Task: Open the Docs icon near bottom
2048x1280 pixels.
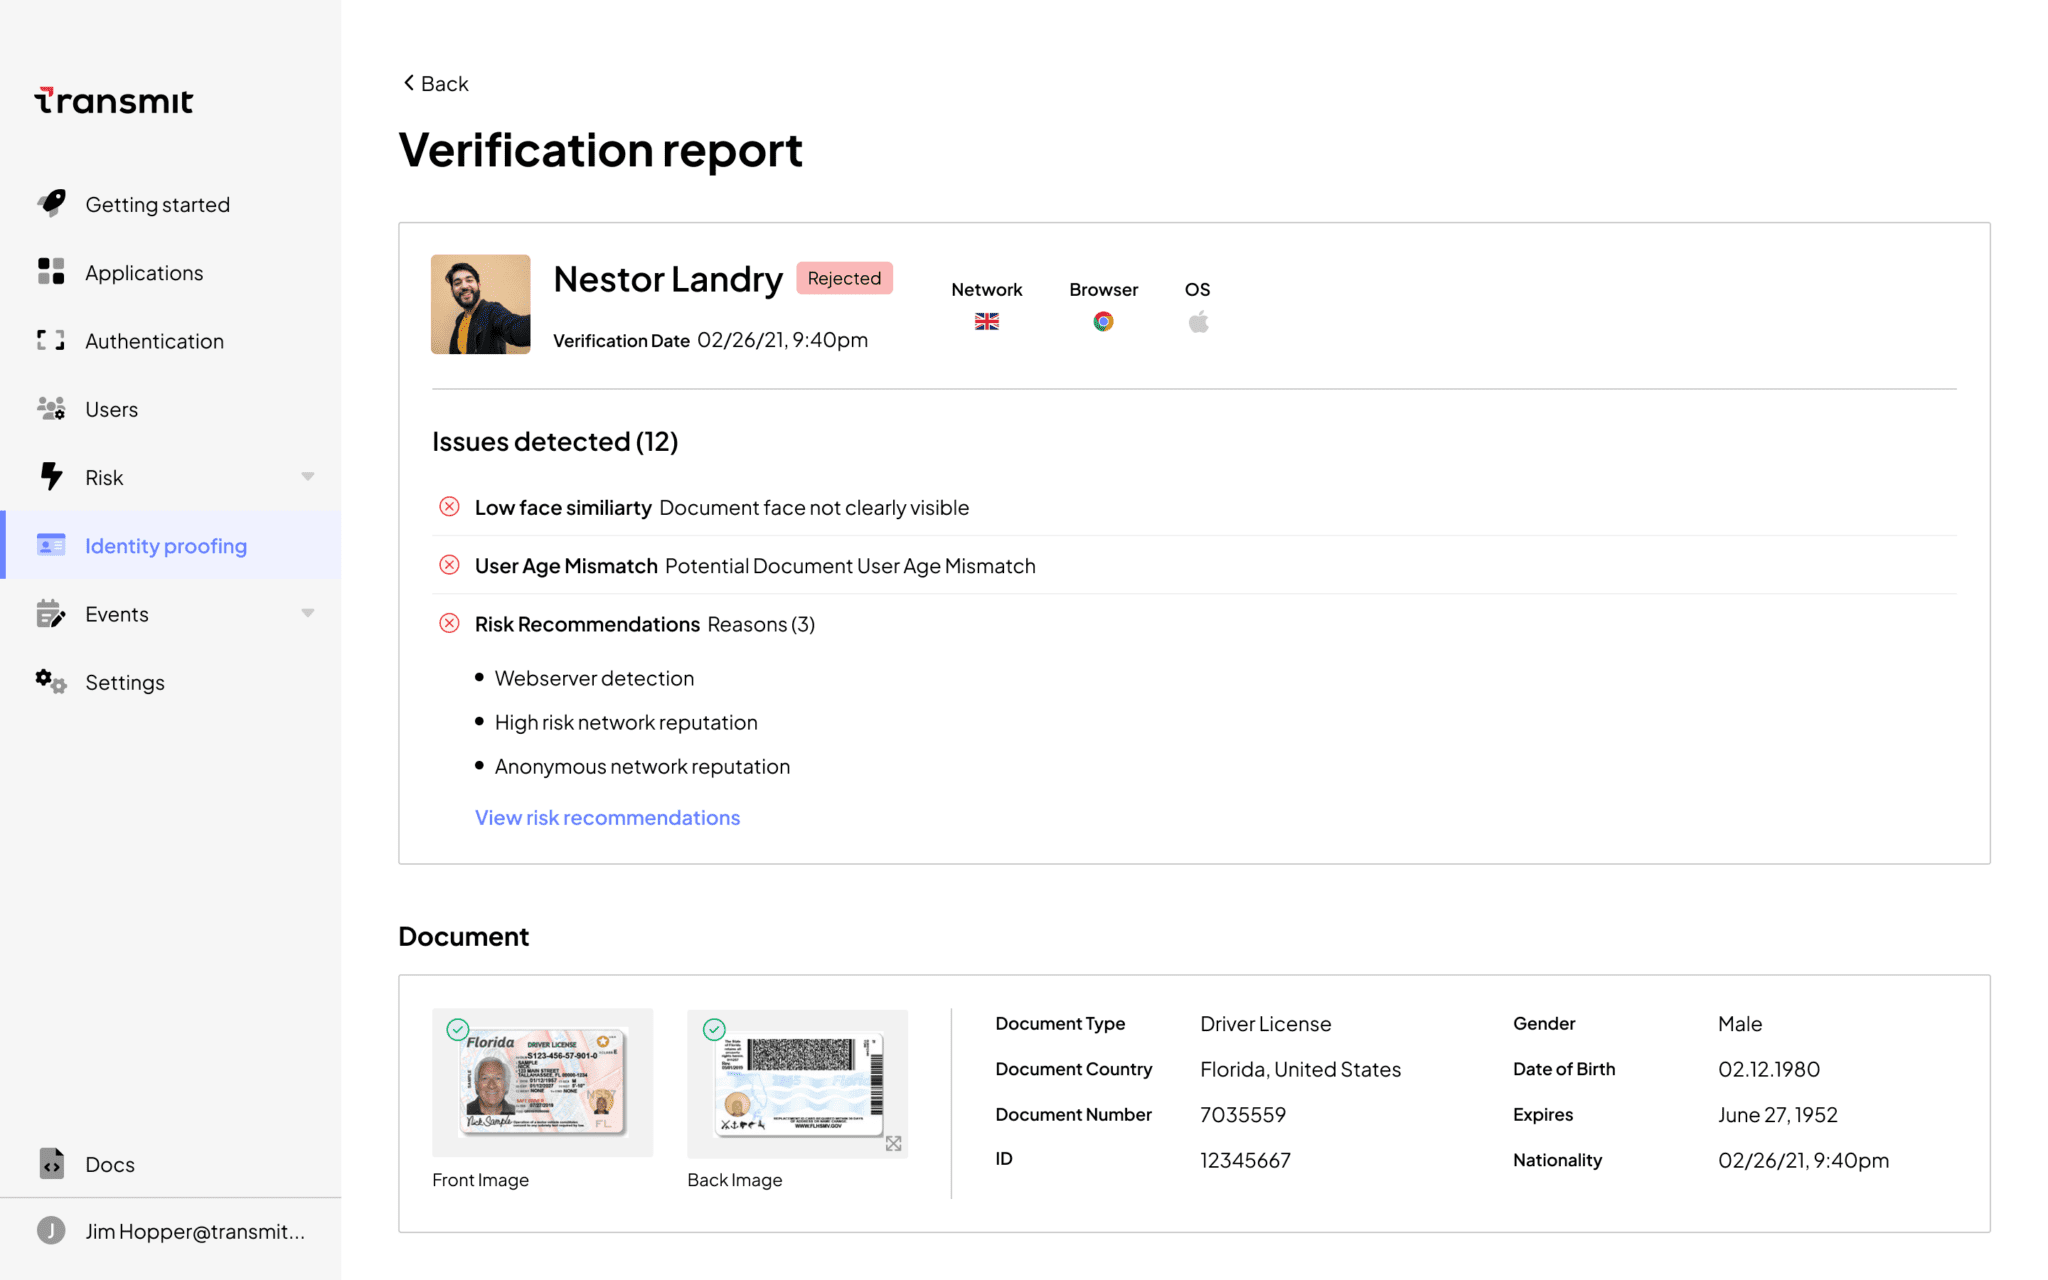Action: [51, 1163]
